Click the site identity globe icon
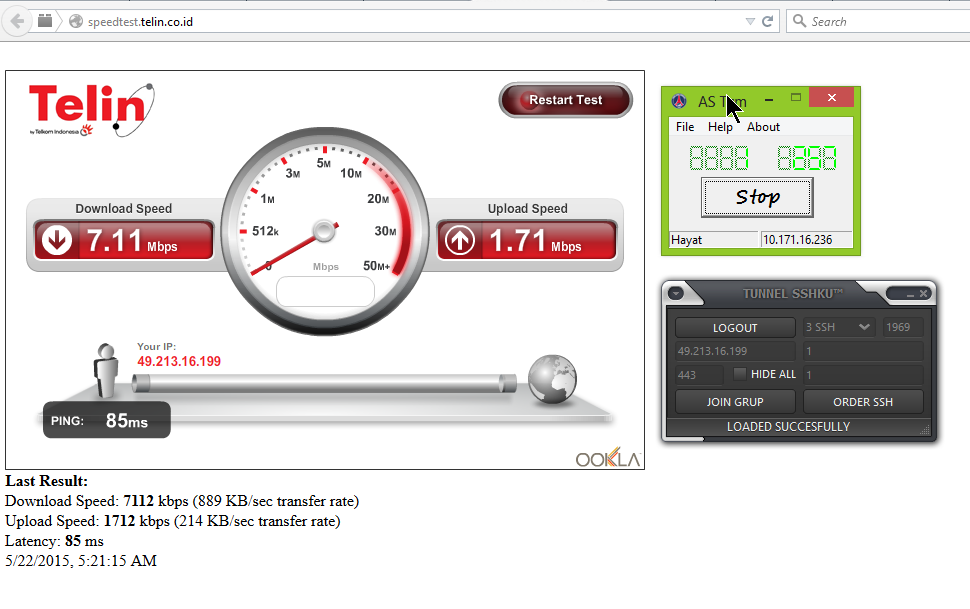The height and width of the screenshot is (609, 970). [x=76, y=22]
